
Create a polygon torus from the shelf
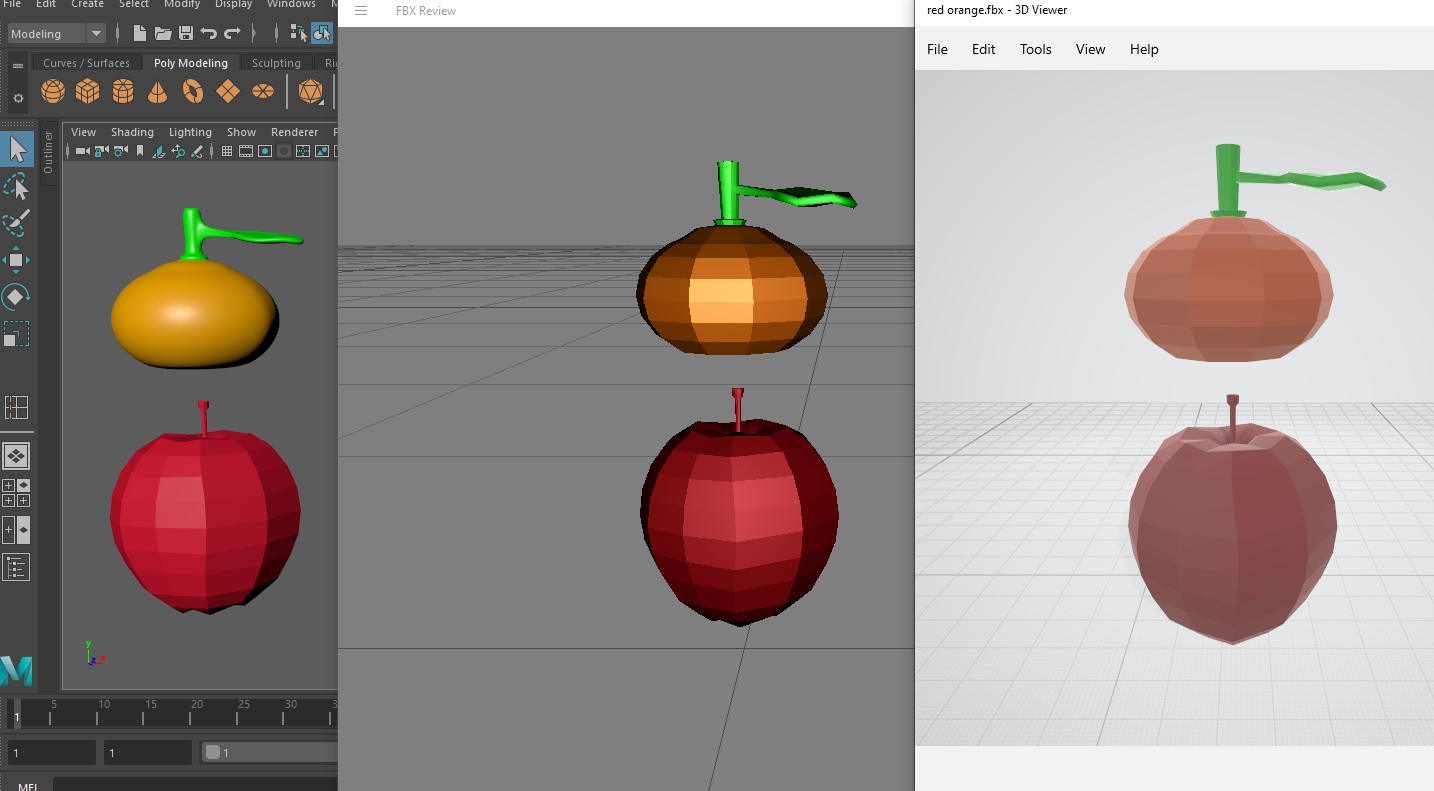(192, 90)
